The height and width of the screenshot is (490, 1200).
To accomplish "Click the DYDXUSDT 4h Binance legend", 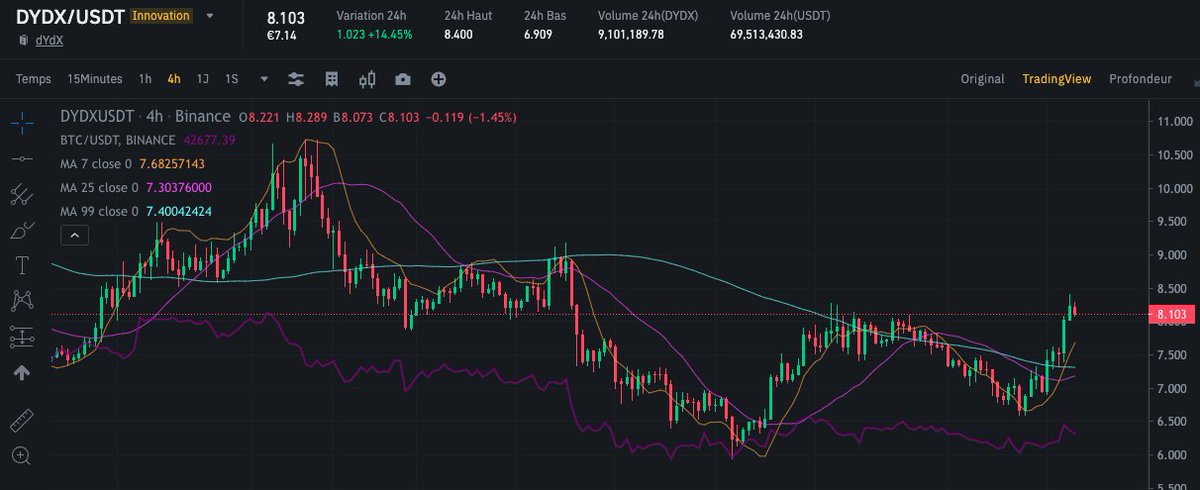I will tap(145, 117).
